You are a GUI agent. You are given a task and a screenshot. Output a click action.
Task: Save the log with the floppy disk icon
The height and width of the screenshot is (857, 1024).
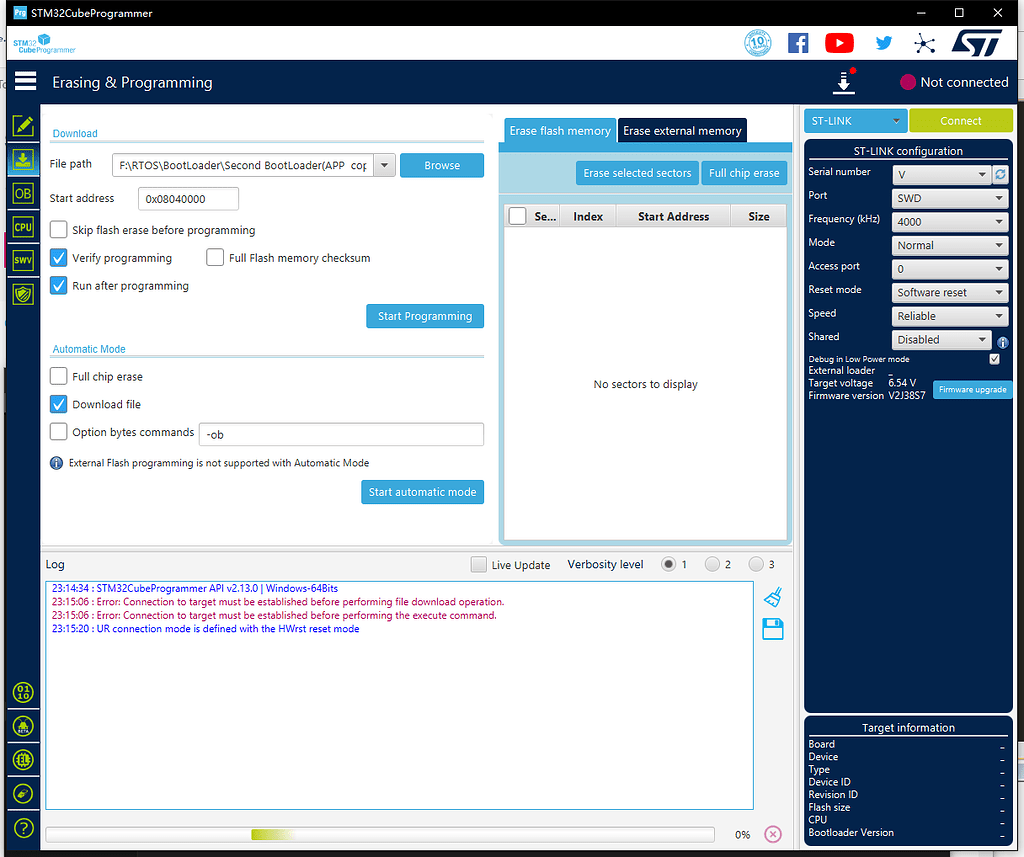(772, 628)
